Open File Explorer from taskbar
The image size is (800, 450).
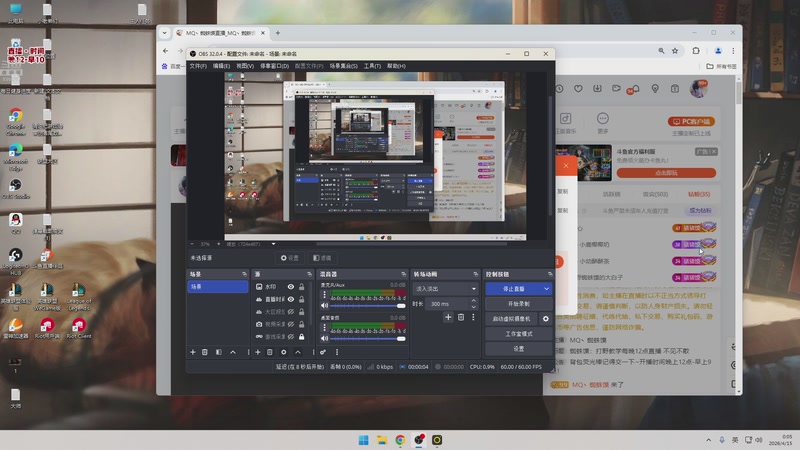tap(382, 440)
